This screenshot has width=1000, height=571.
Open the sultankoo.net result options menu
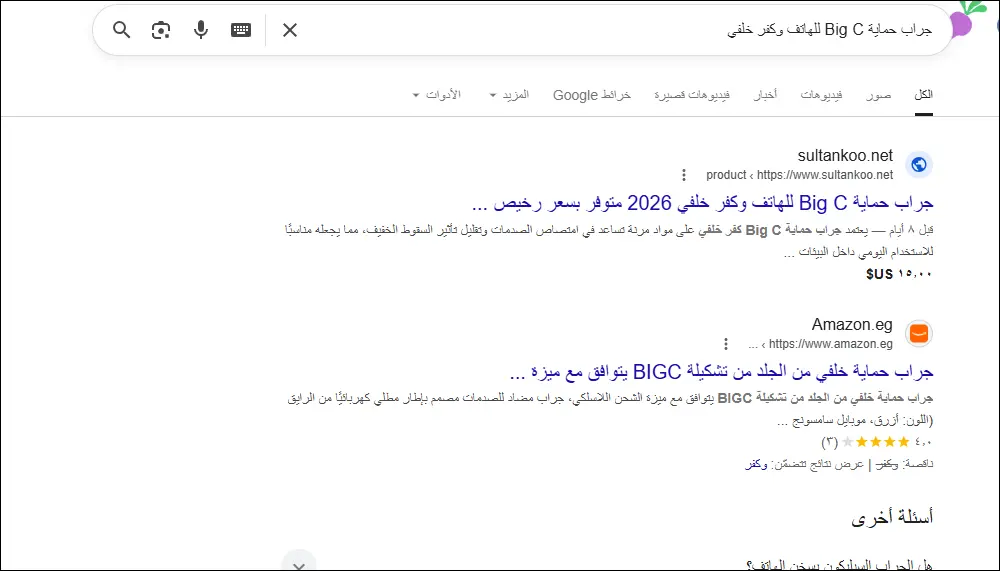coord(684,175)
